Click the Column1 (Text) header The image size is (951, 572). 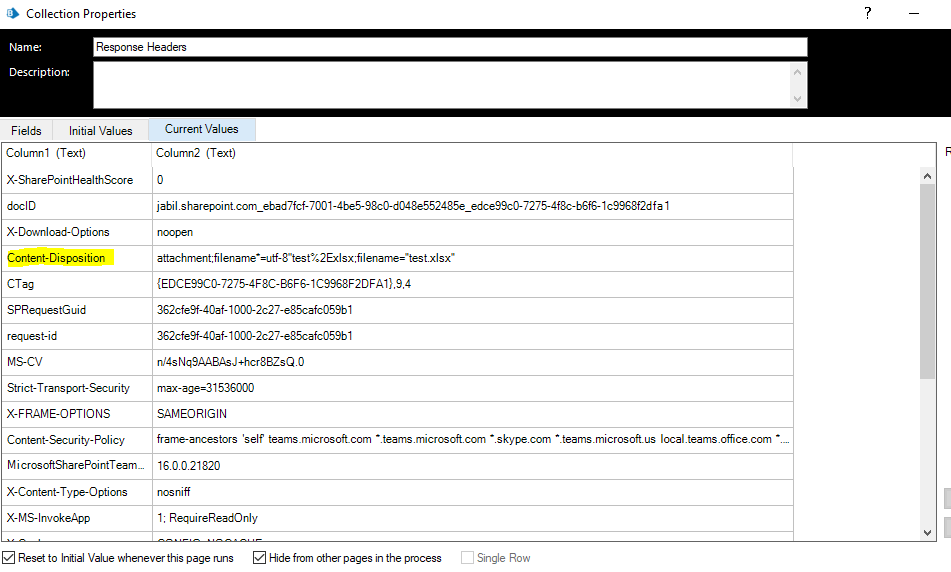point(46,153)
